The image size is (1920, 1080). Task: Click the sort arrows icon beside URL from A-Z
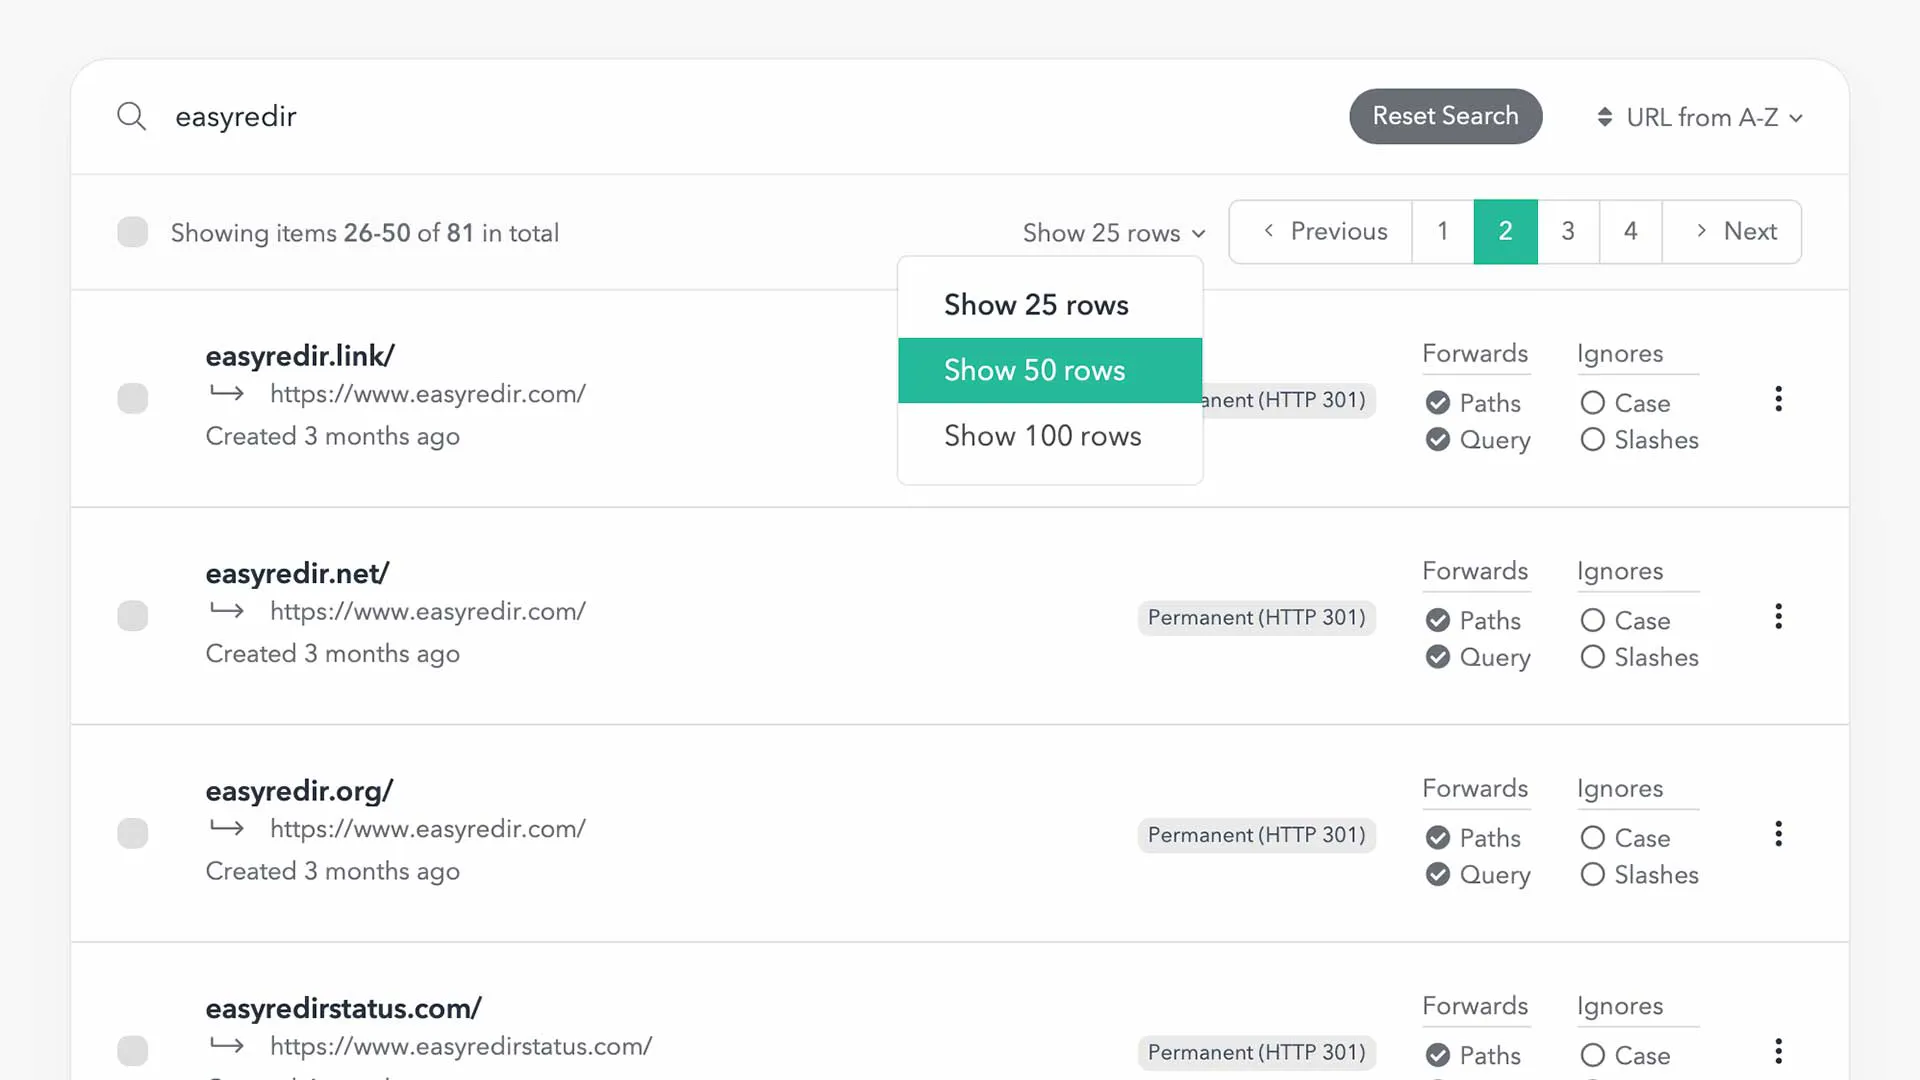(1604, 117)
